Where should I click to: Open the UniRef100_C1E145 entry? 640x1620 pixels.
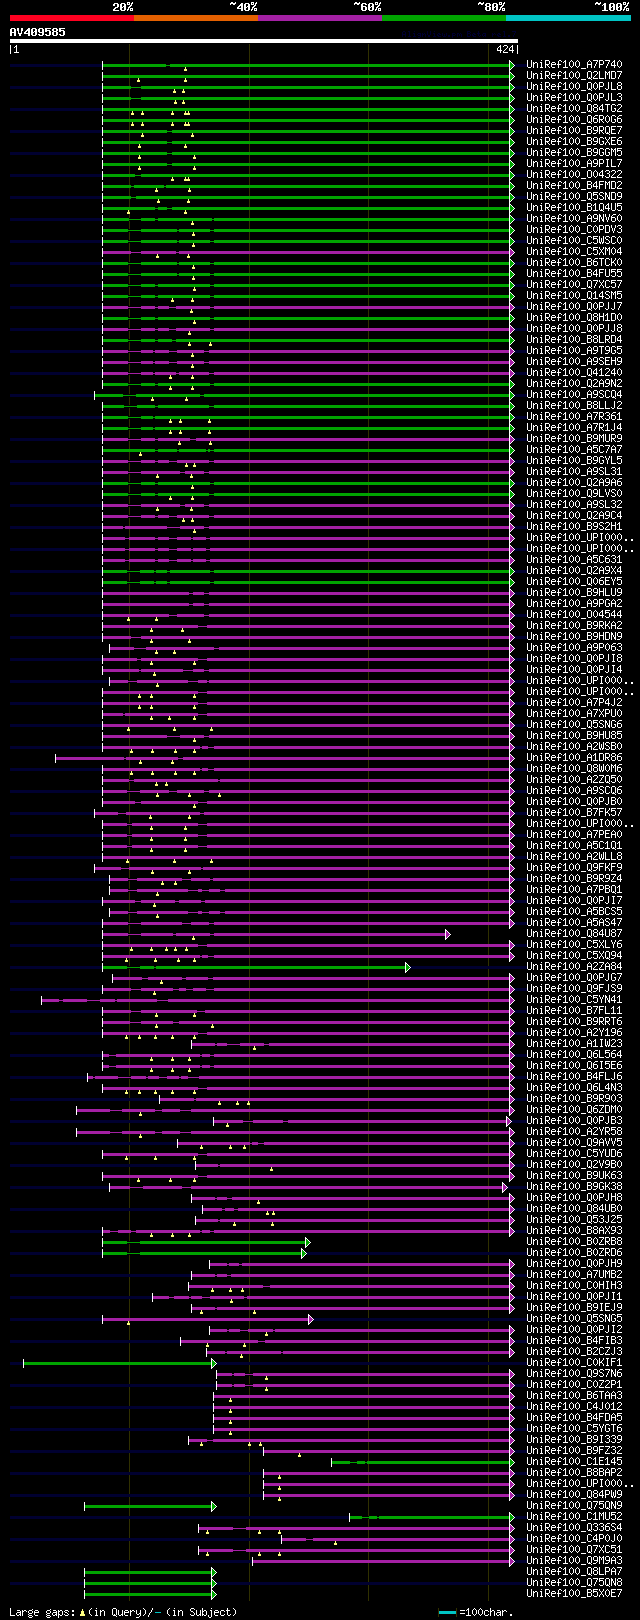pos(574,1461)
